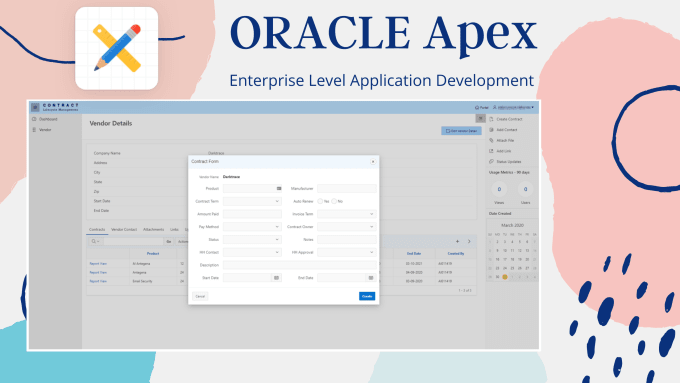Switch to the Attachments tab
Image resolution: width=680 pixels, height=383 pixels.
pyautogui.click(x=154, y=229)
